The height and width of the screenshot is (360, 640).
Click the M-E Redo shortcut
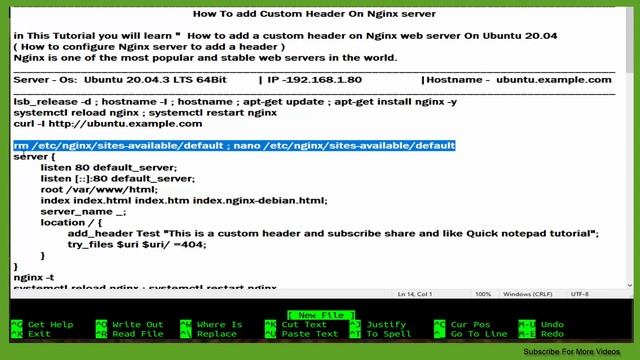[541, 334]
